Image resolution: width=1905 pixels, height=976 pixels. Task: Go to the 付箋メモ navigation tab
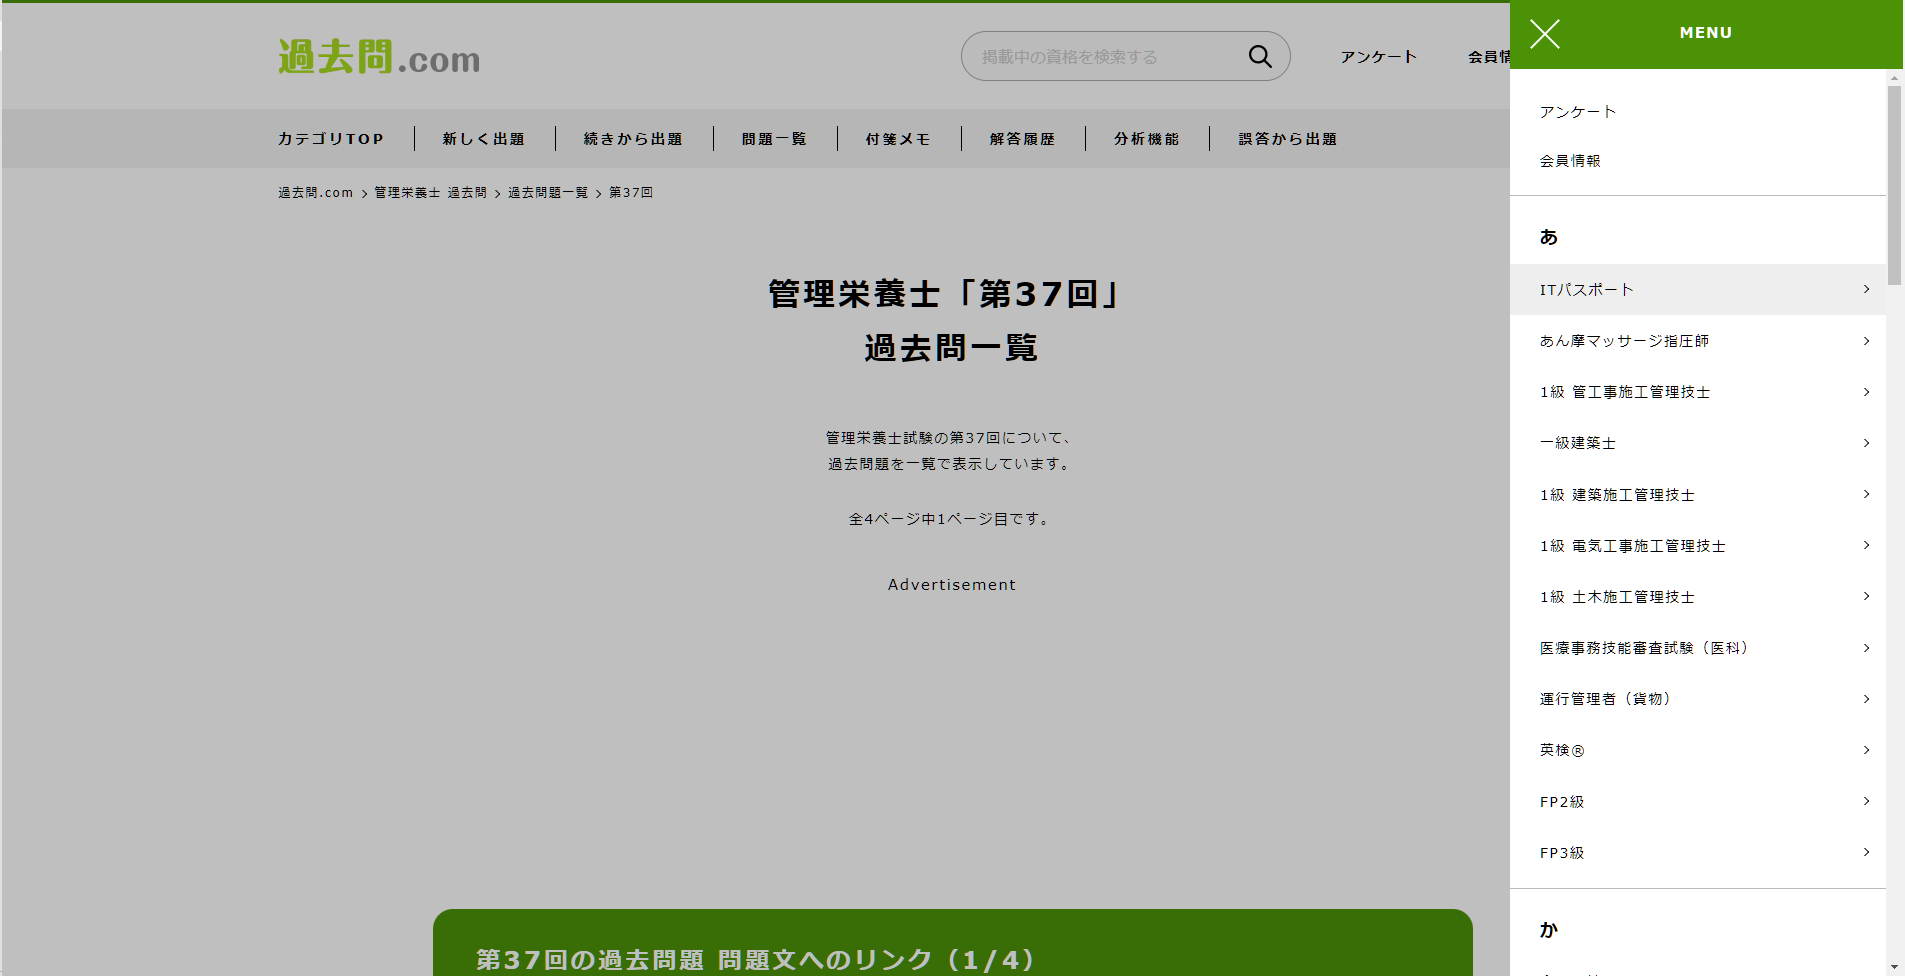[x=898, y=139]
